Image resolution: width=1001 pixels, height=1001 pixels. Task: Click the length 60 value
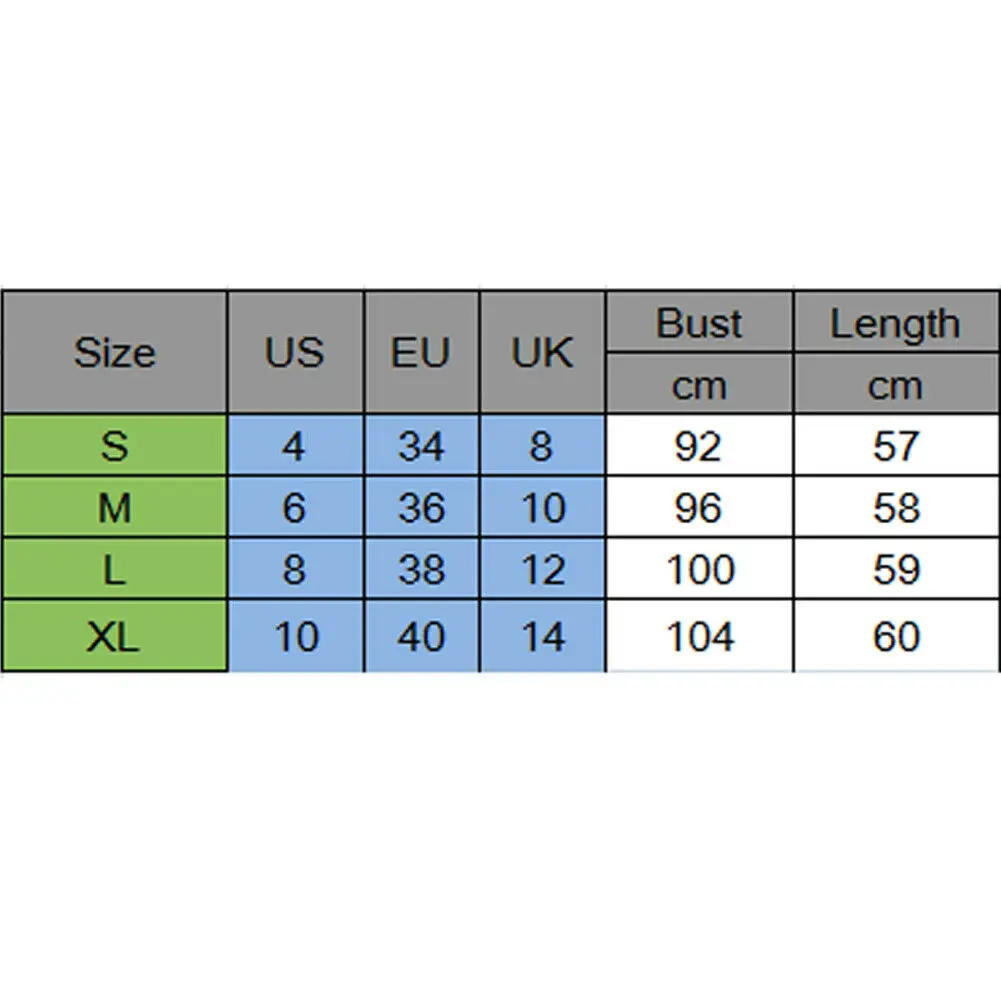coord(896,636)
